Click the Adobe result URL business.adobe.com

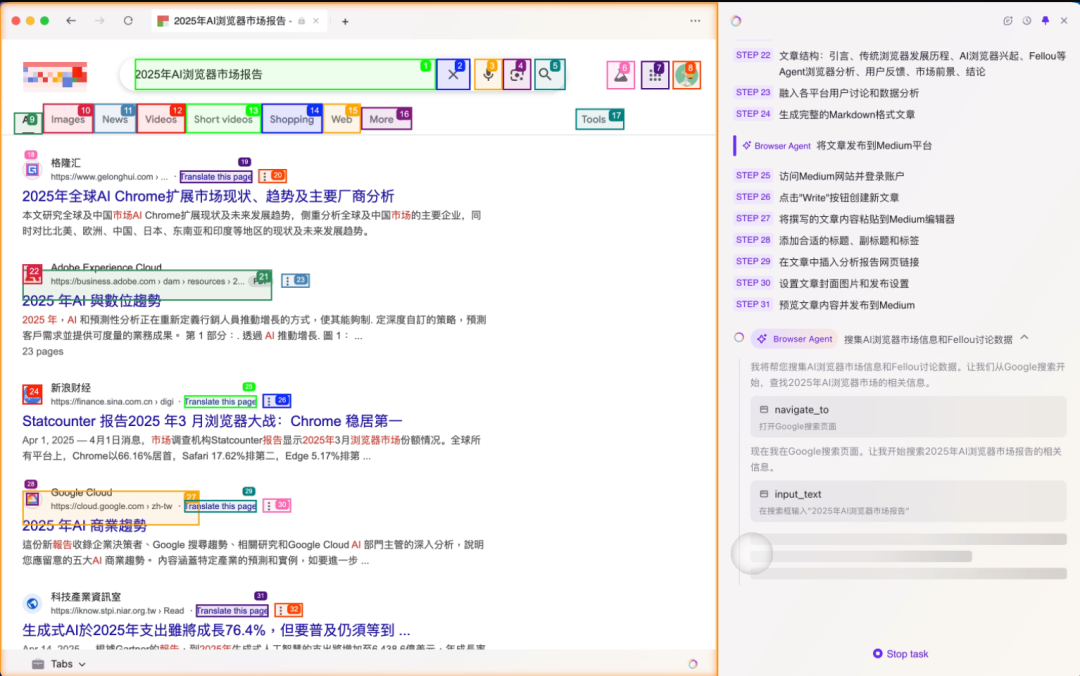(x=147, y=281)
